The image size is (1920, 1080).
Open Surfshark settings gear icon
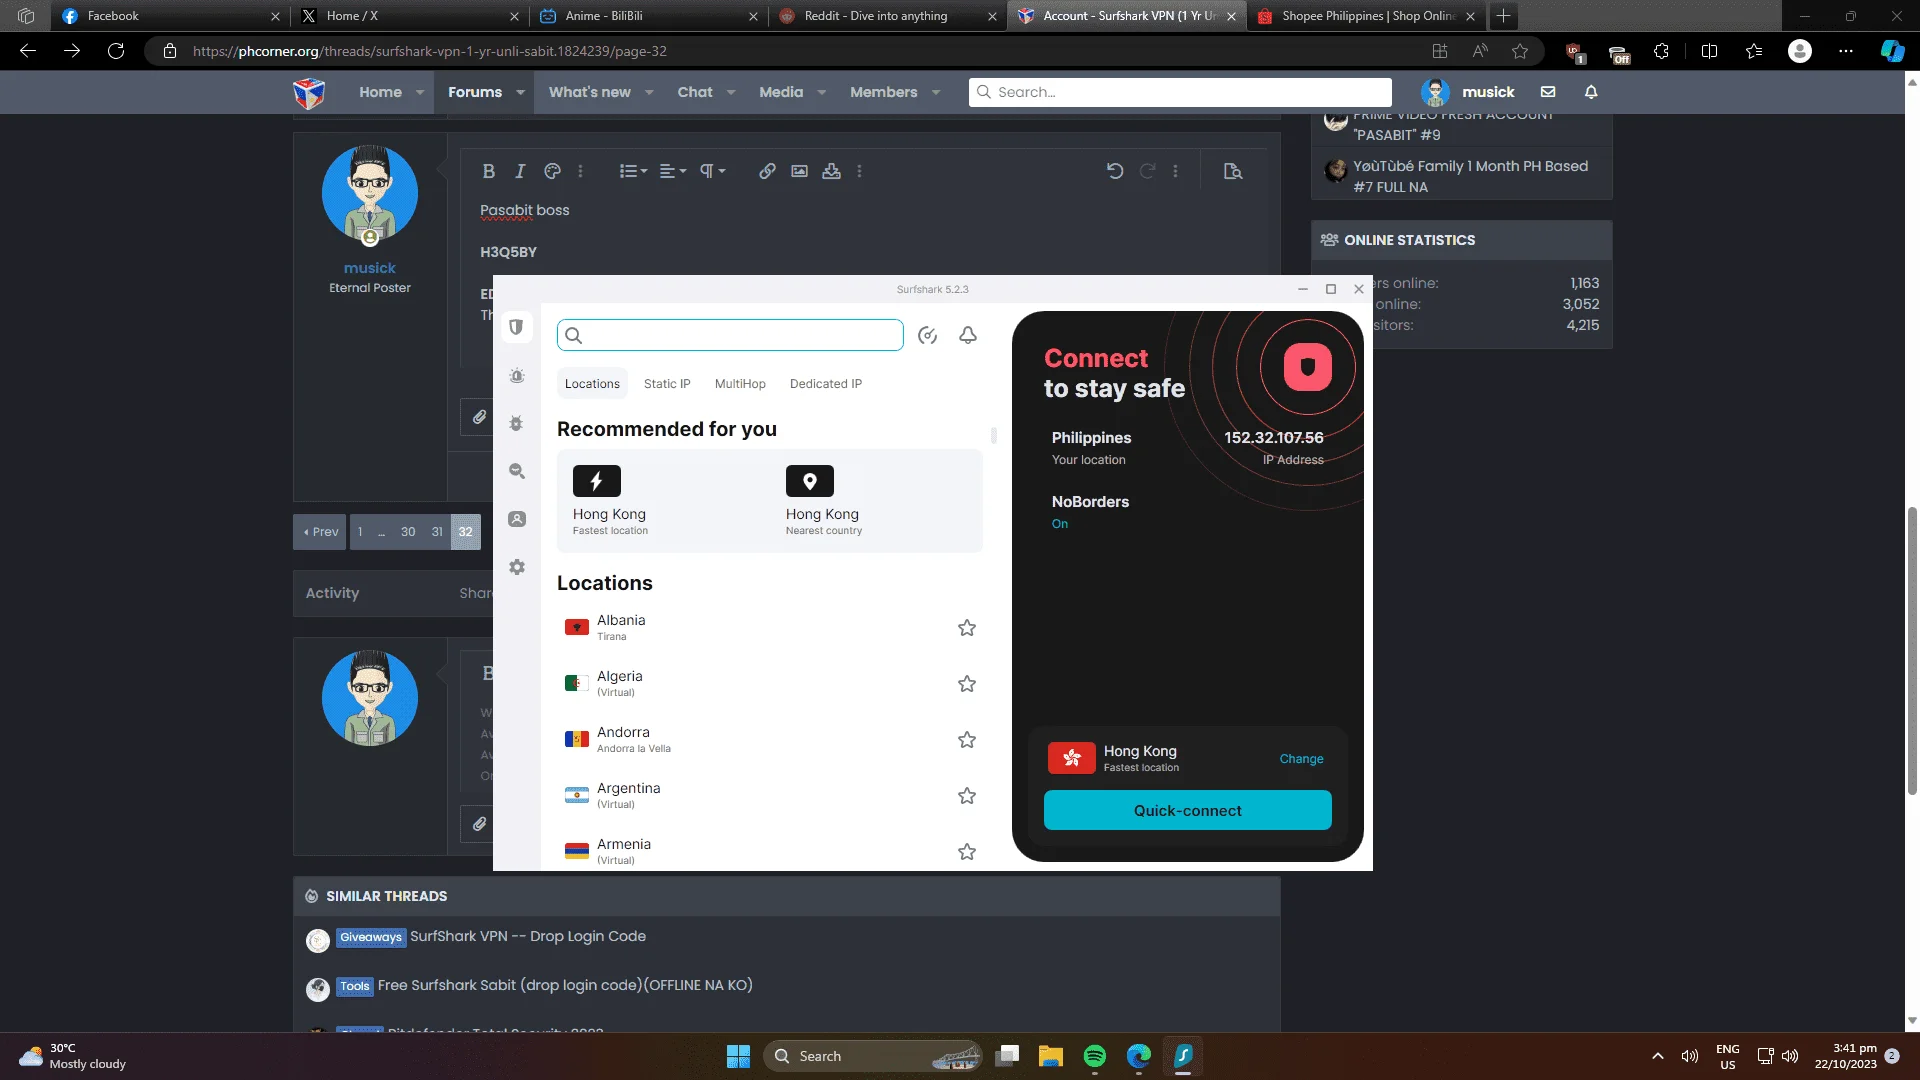[516, 567]
